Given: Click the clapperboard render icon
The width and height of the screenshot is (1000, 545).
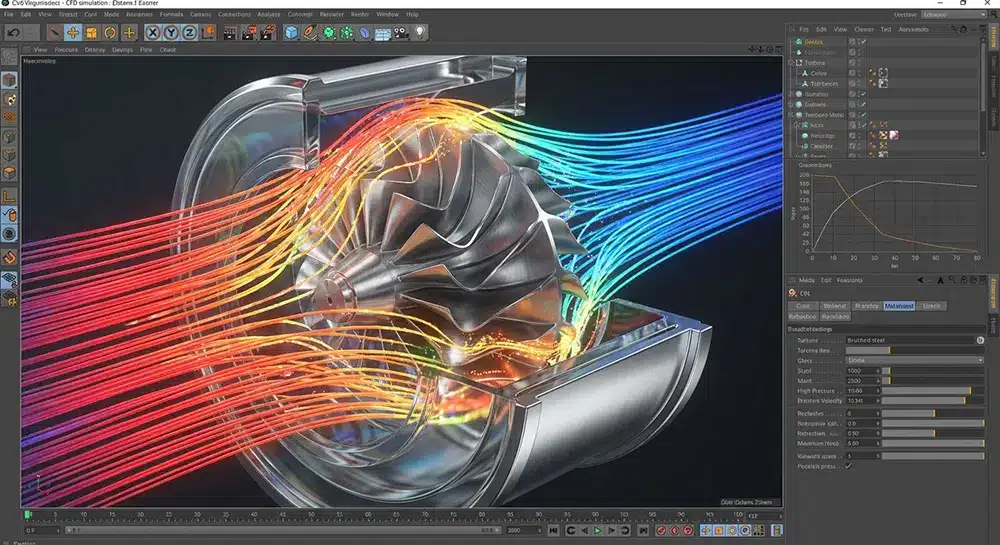Looking at the screenshot, I should [x=230, y=33].
